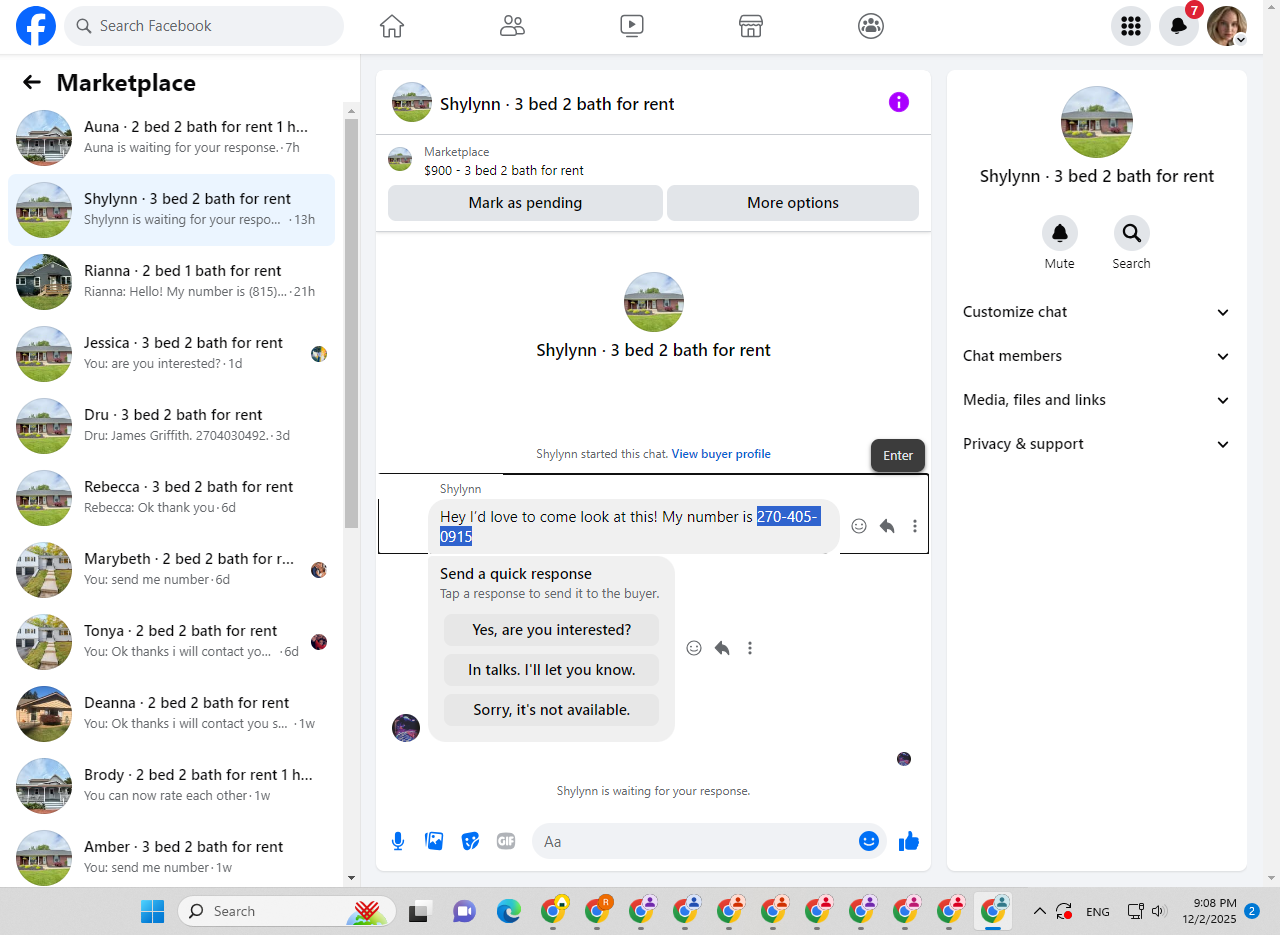Expand Customize chat section
The height and width of the screenshot is (935, 1280).
[x=1097, y=312]
